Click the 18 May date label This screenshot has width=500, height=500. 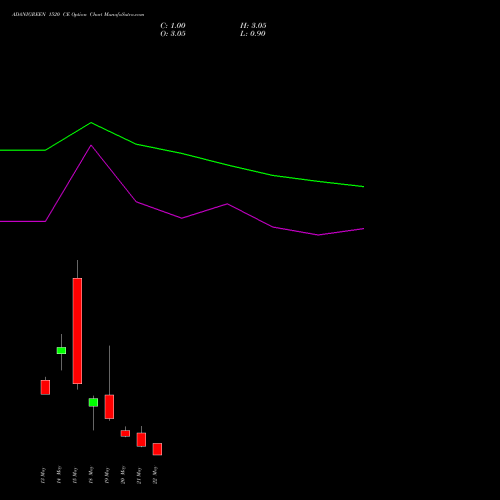click(x=91, y=475)
